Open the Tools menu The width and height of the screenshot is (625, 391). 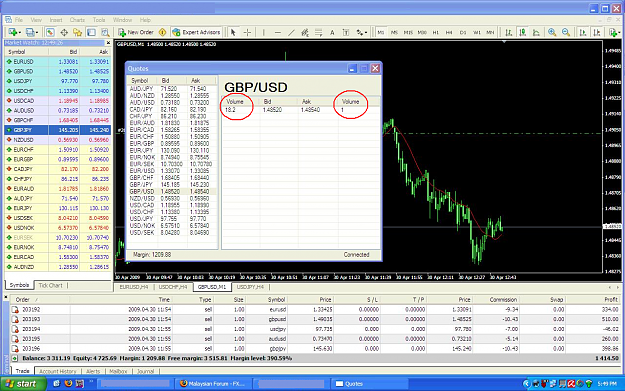[x=99, y=20]
